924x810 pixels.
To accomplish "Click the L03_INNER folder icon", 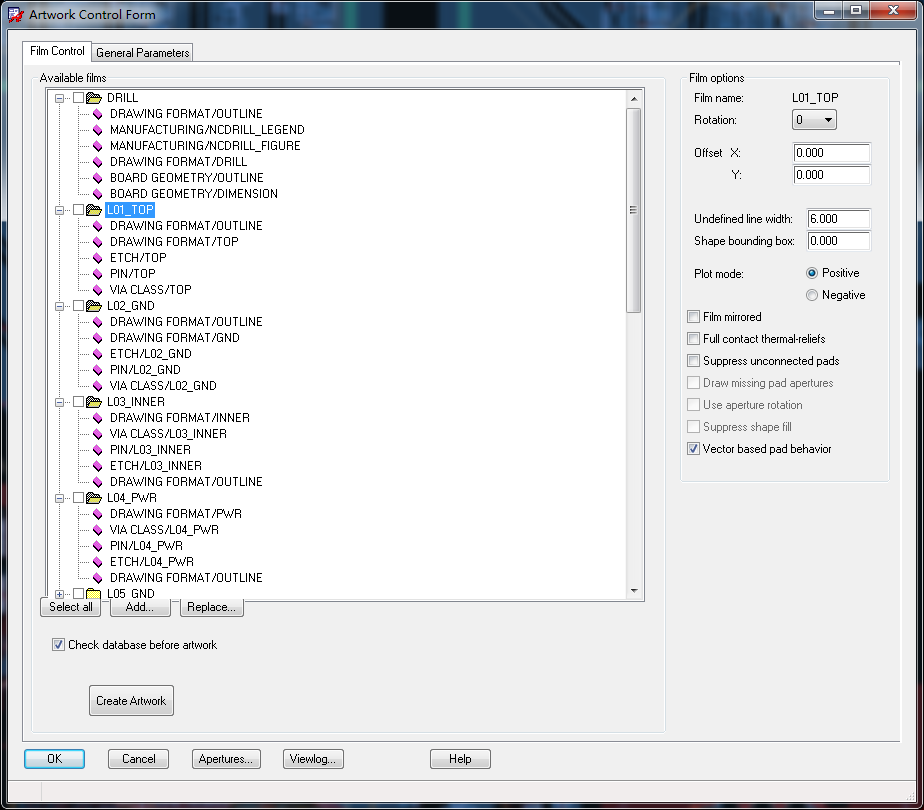I will tap(94, 402).
